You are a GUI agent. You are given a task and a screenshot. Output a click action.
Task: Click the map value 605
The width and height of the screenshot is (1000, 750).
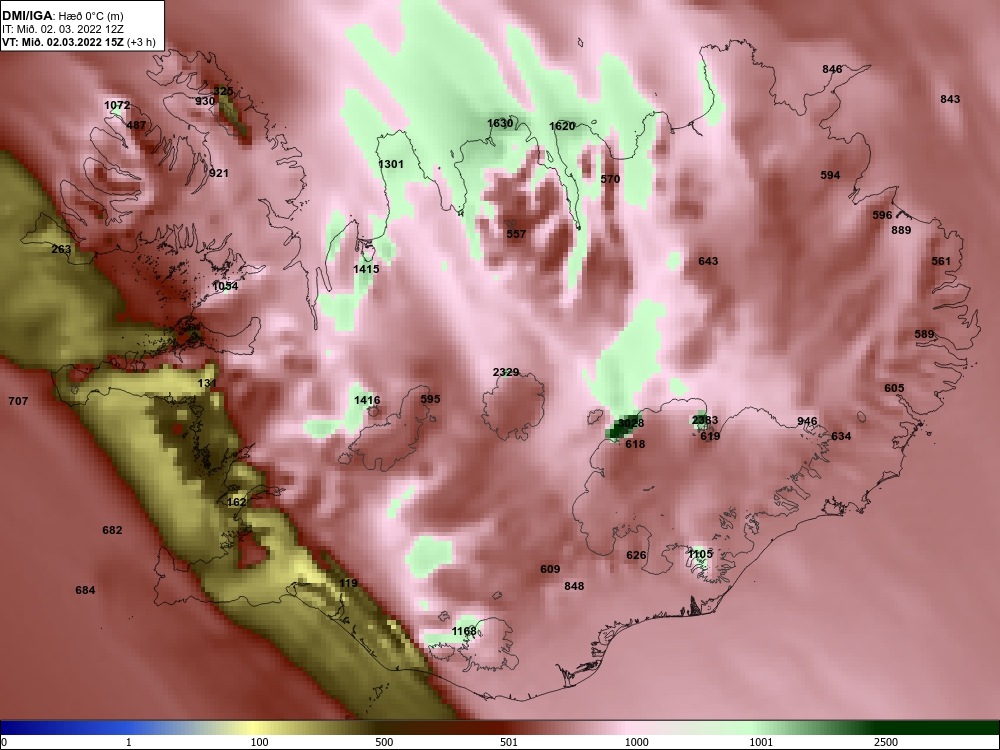[x=894, y=388]
